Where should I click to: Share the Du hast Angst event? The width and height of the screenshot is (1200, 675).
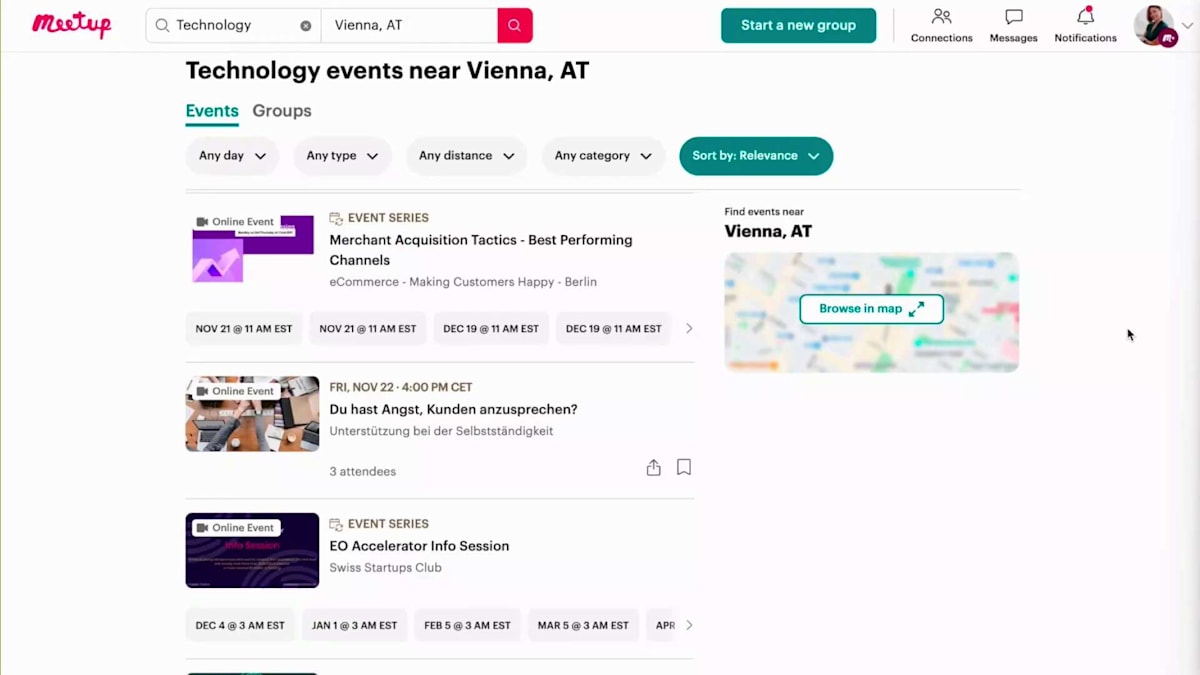click(x=653, y=467)
